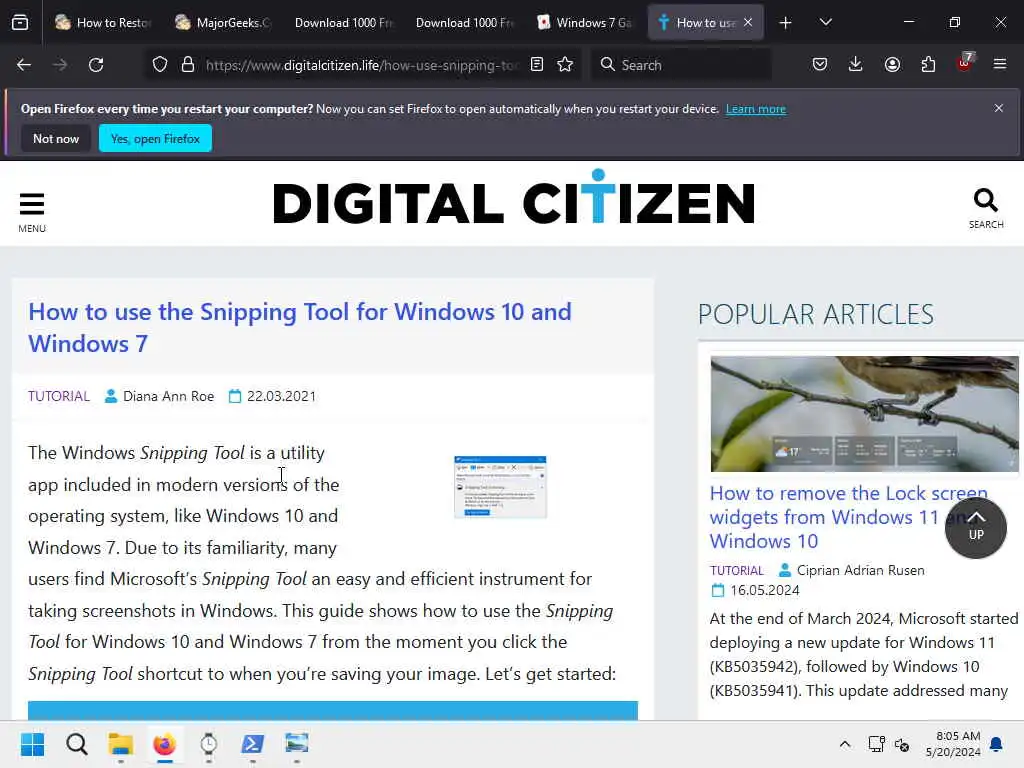Click the POPULAR ARTICLES heading
1024x768 pixels.
click(x=816, y=315)
